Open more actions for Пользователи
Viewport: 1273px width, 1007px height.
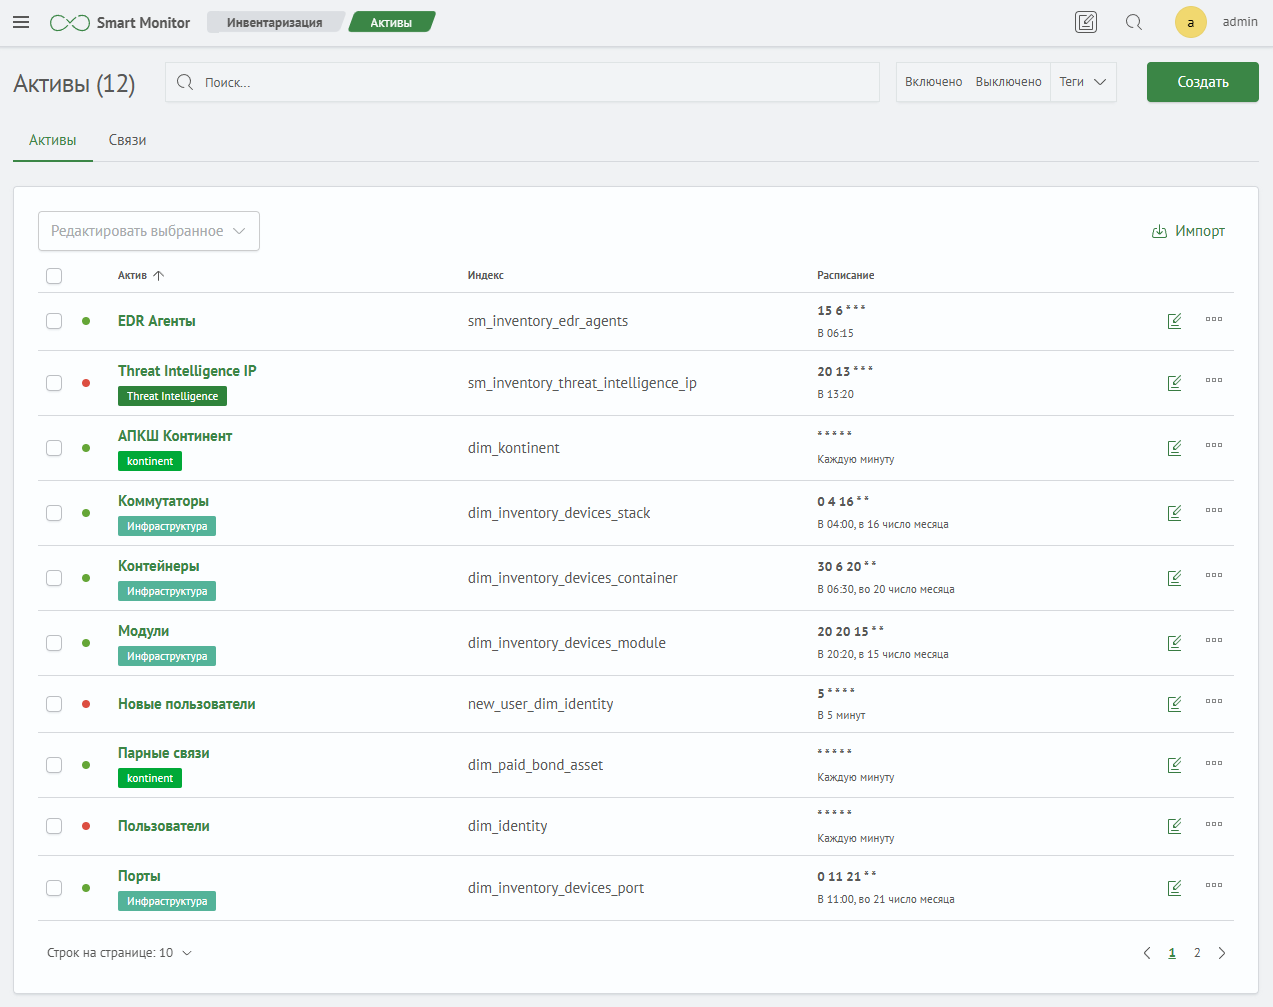(1214, 824)
